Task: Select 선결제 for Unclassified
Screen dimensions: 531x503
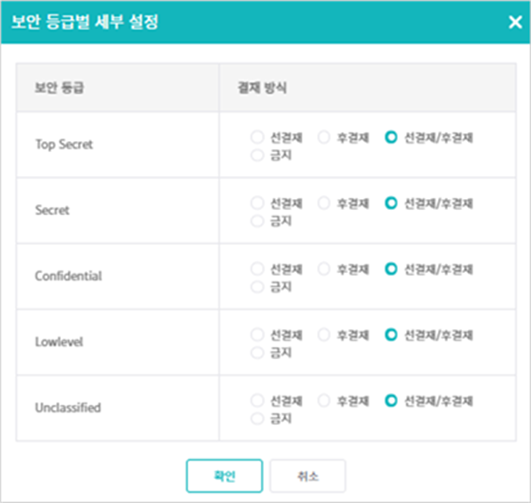Action: click(257, 400)
